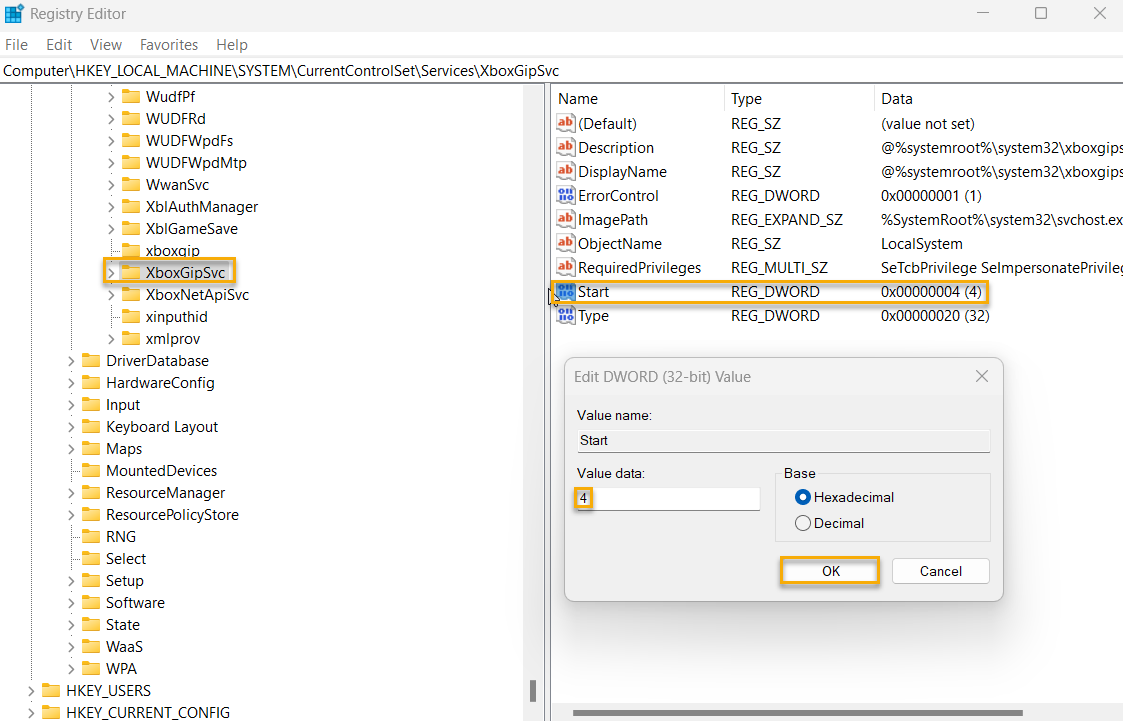Click the Registry Editor app icon in title bar

(14, 14)
